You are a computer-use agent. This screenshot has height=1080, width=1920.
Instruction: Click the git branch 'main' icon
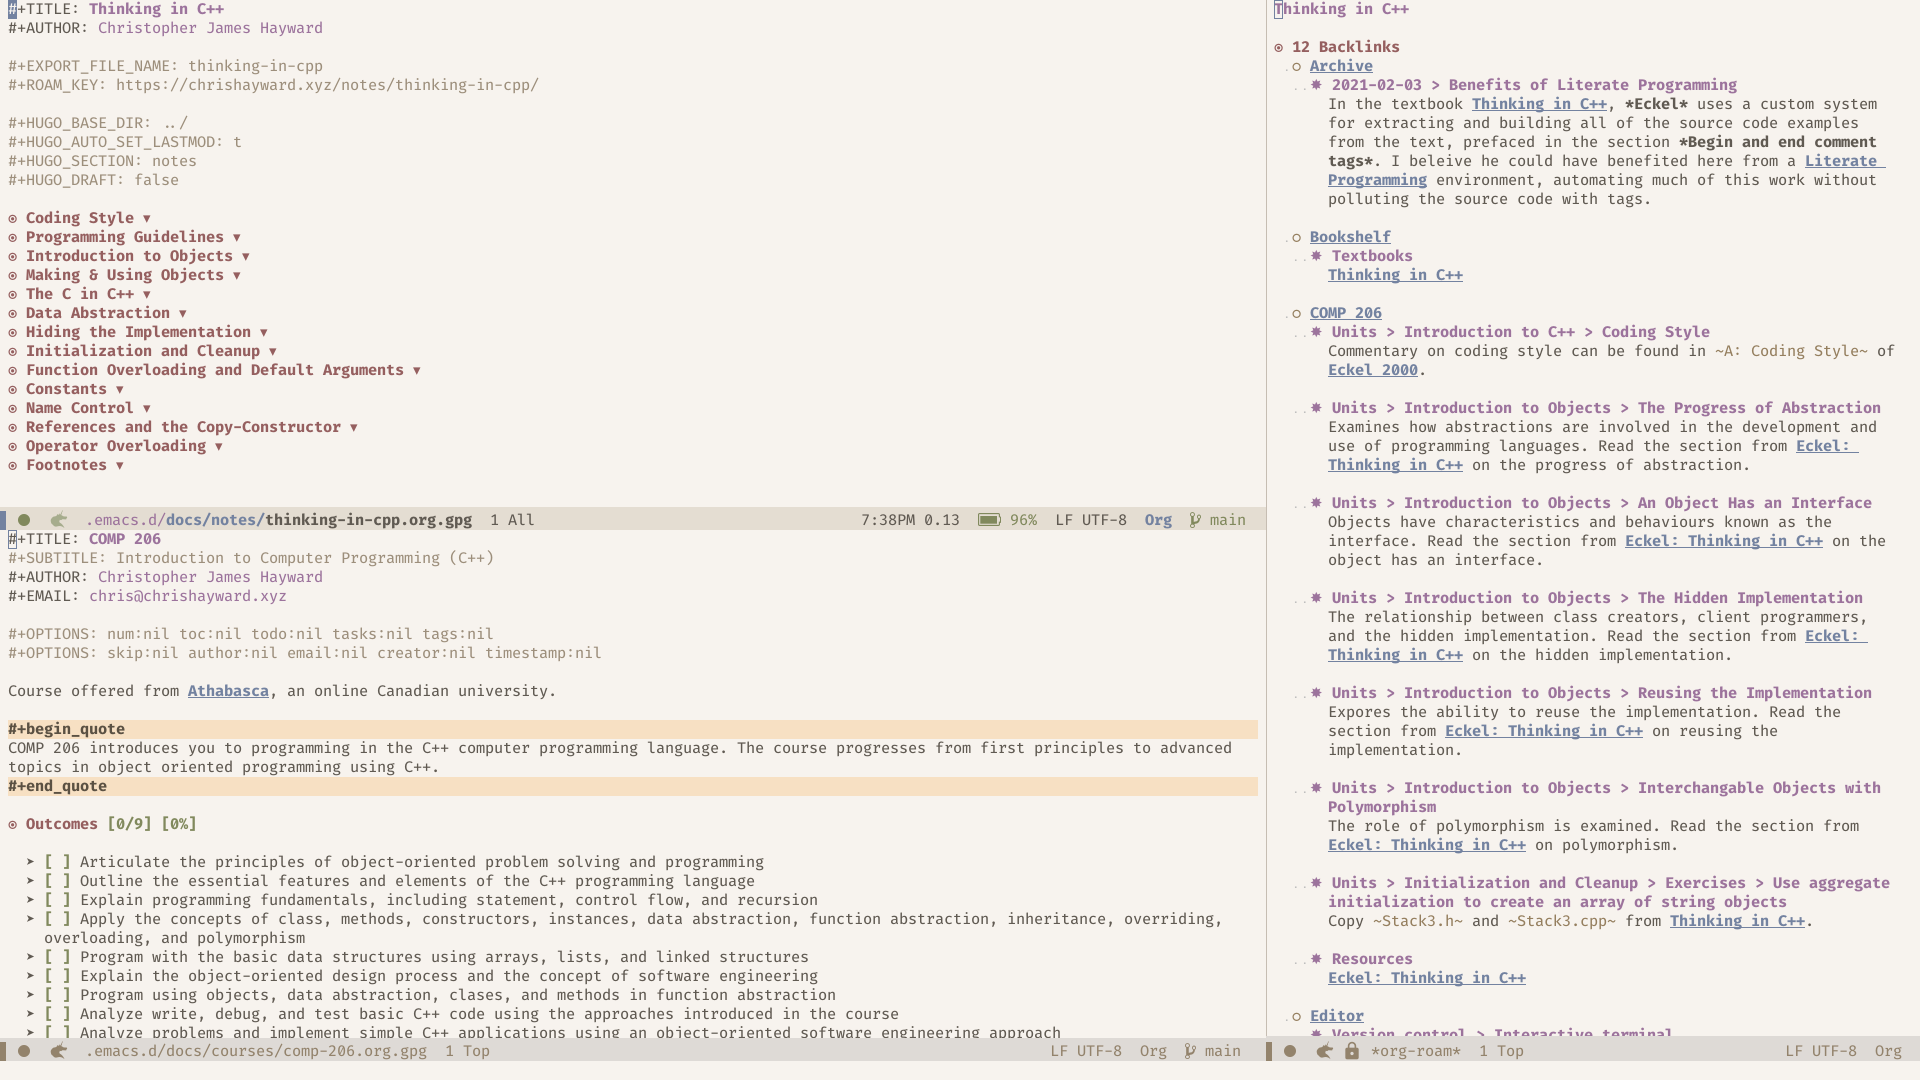click(1193, 518)
